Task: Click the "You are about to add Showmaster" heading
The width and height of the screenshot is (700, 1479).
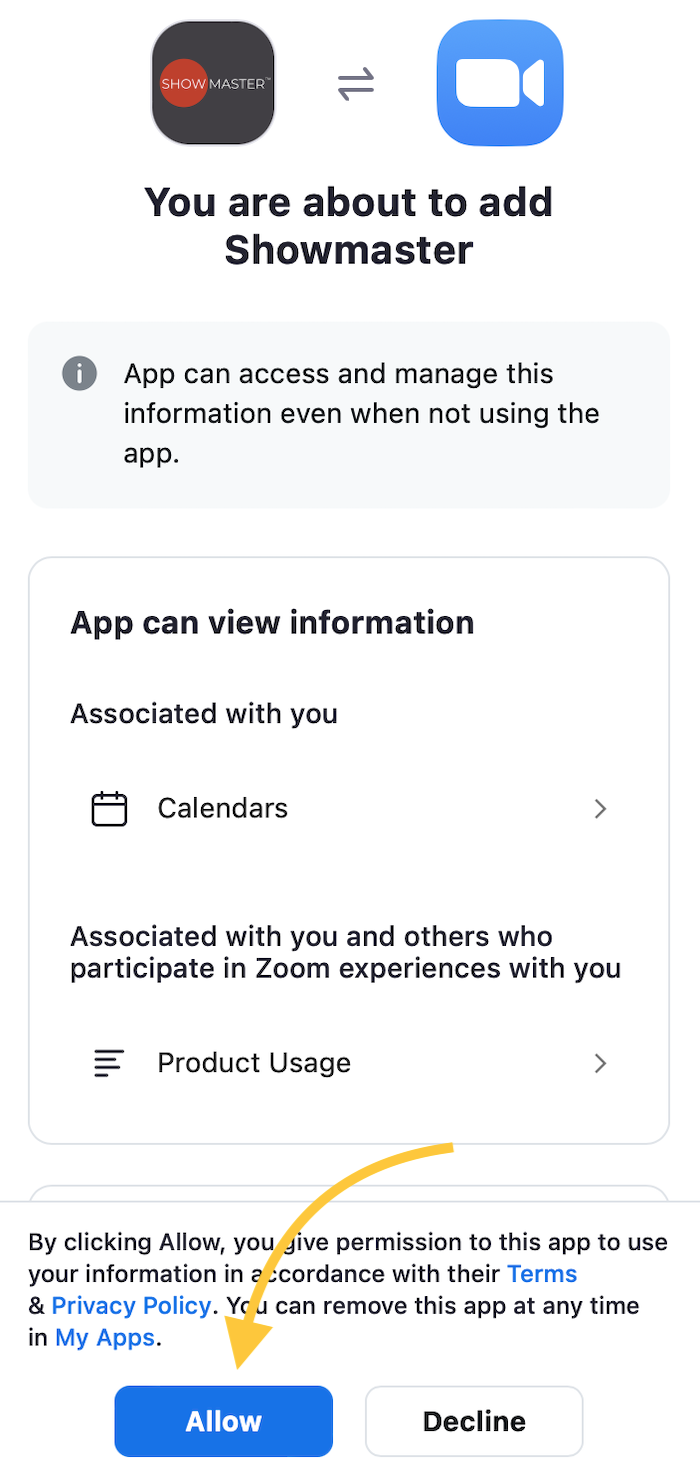Action: pyautogui.click(x=349, y=225)
